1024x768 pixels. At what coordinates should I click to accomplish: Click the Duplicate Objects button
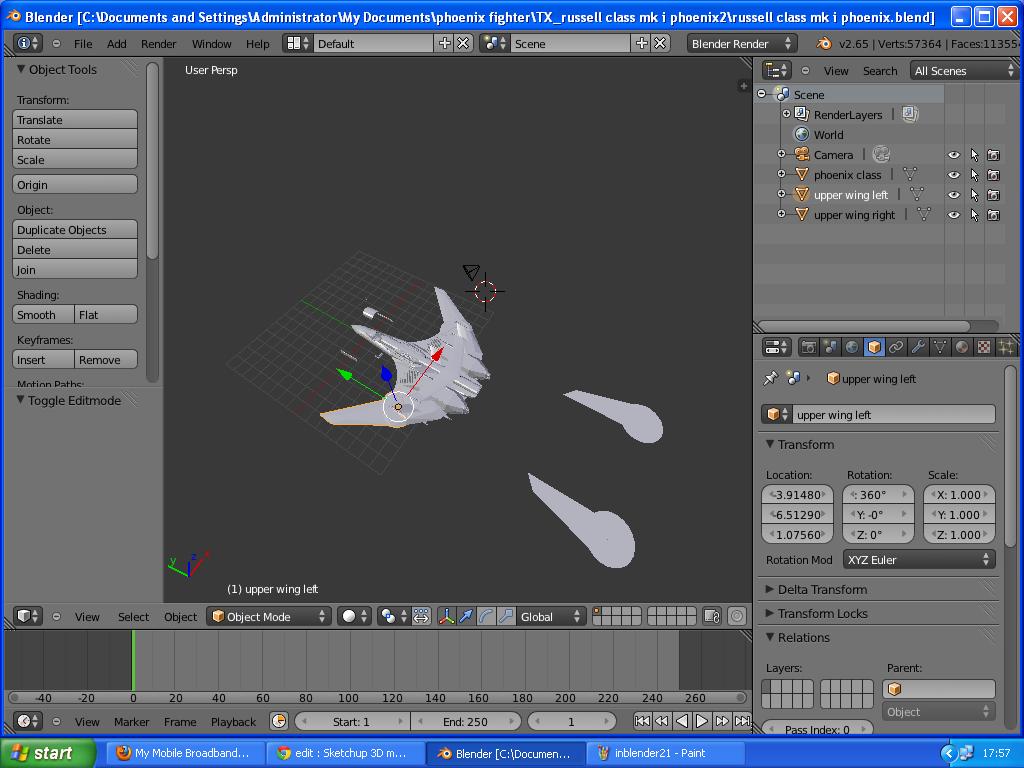pyautogui.click(x=74, y=230)
